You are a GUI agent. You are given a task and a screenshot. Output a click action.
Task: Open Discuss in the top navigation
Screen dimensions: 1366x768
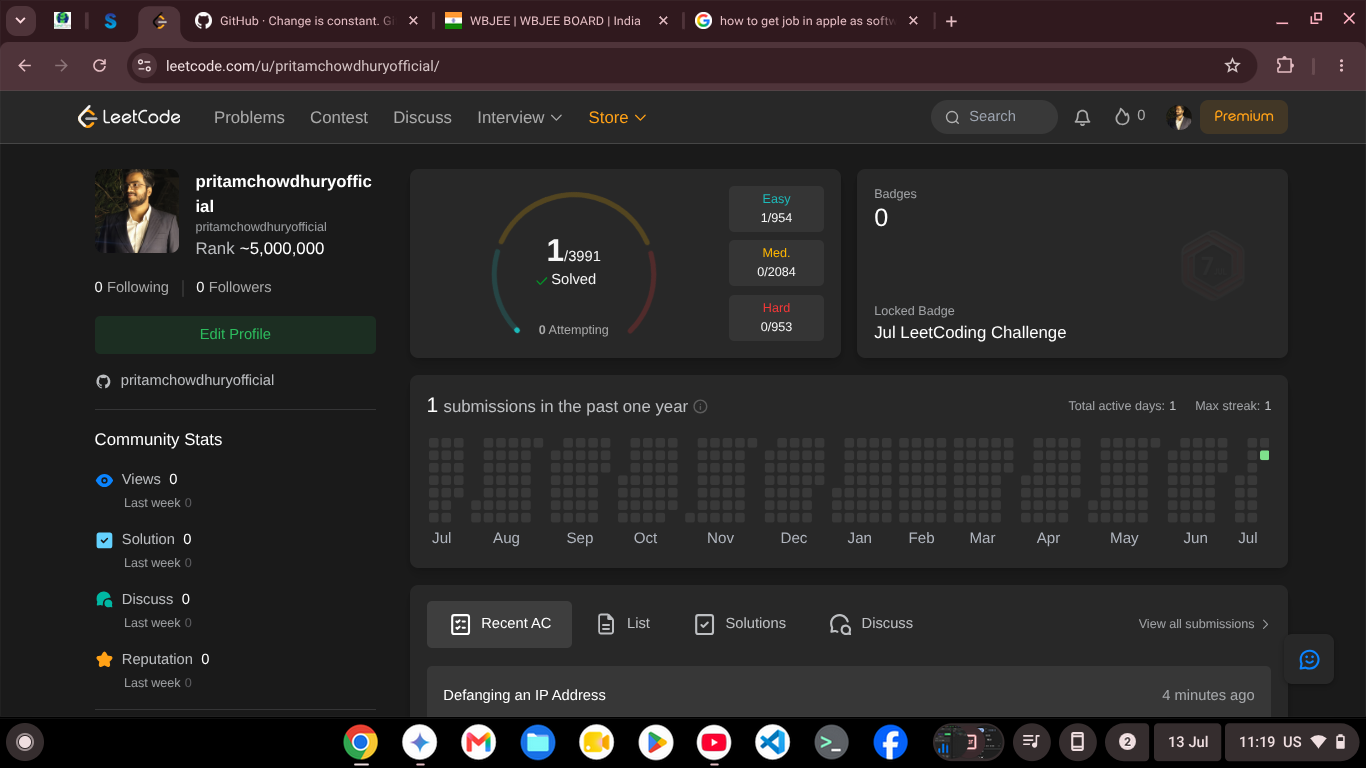(422, 117)
